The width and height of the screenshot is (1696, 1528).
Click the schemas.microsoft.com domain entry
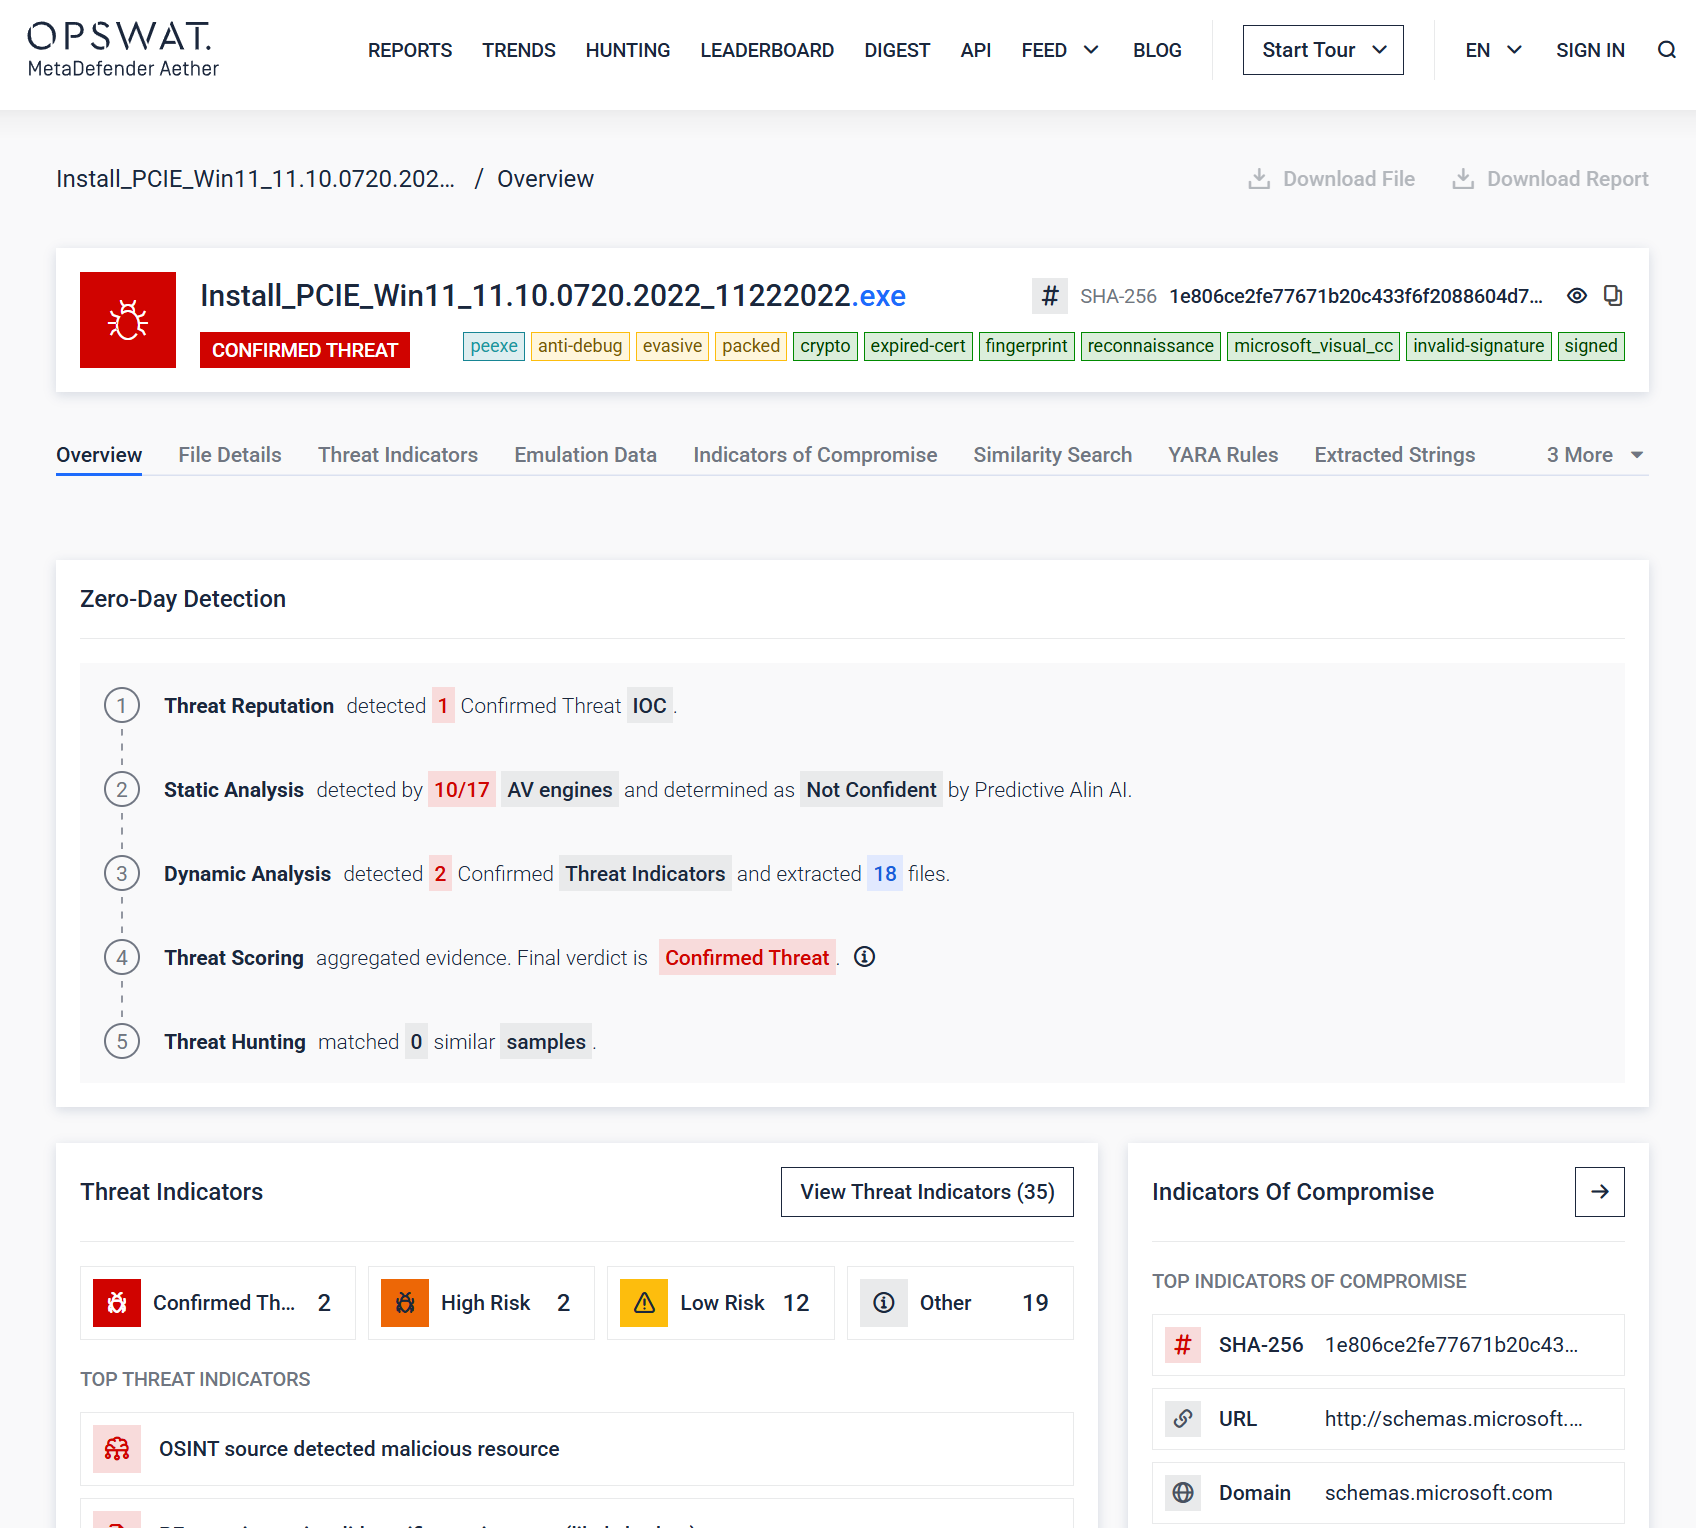pos(1388,1493)
